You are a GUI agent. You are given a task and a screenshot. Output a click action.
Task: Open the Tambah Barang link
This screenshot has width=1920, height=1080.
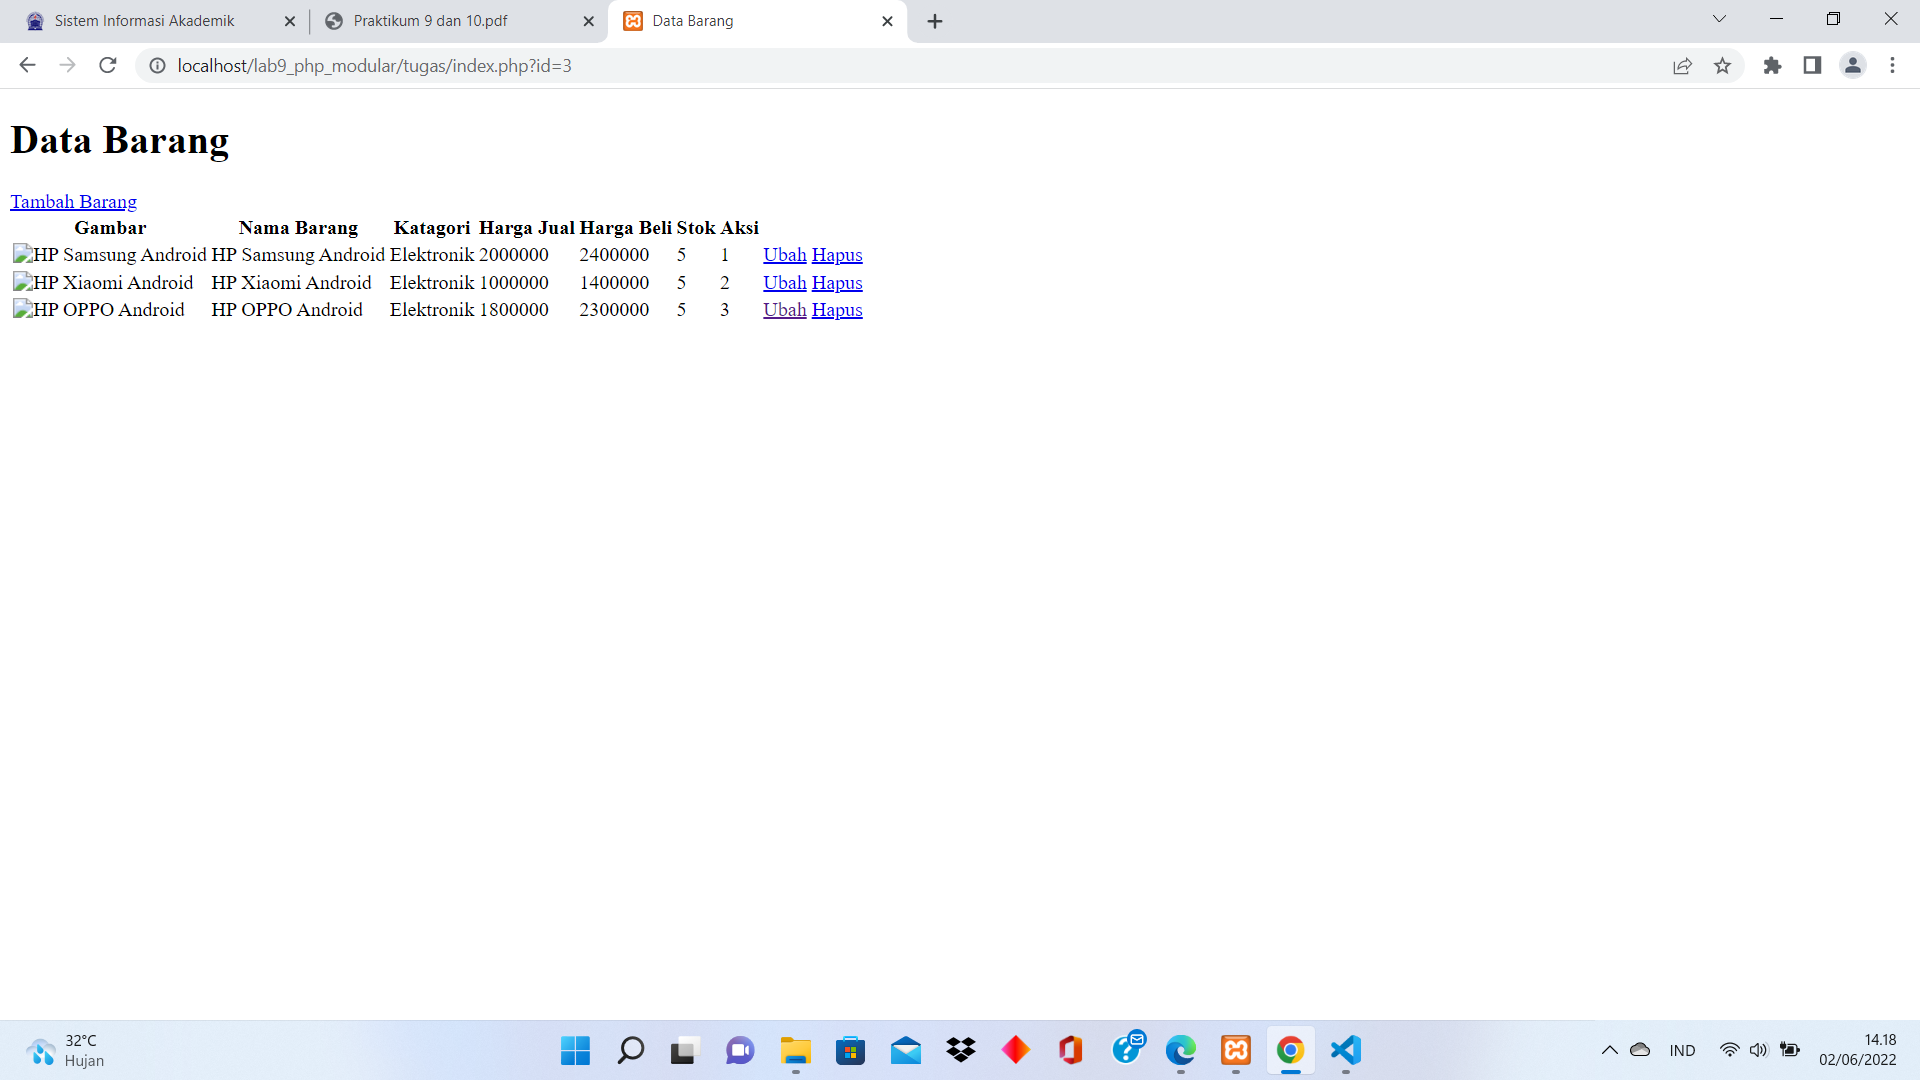73,202
